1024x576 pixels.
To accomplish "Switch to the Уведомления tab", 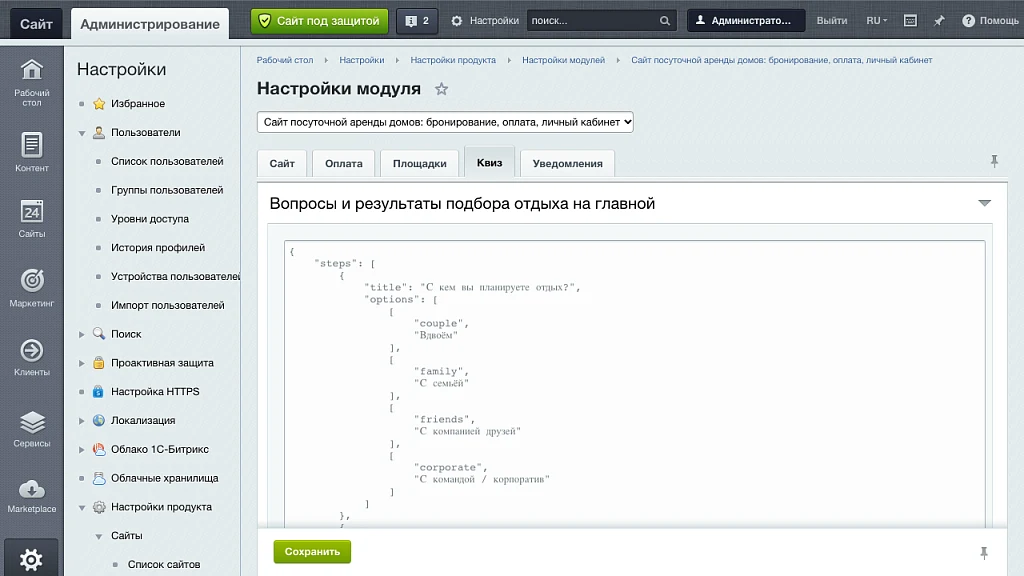I will coord(568,163).
